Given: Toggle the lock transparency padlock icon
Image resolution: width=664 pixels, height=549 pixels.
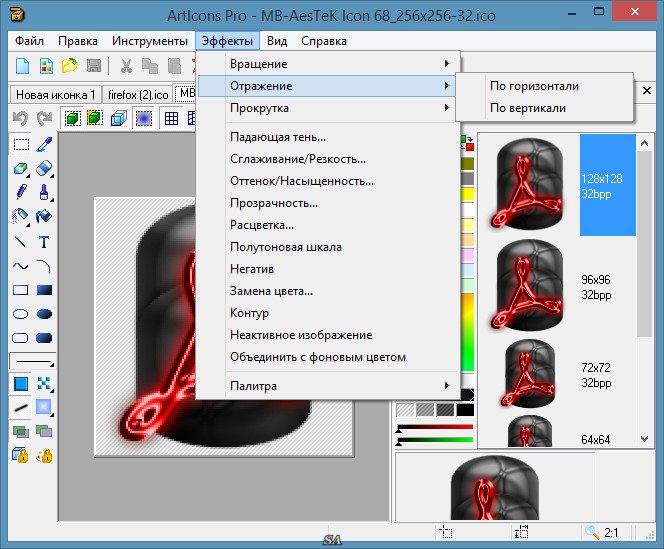Looking at the screenshot, I should (x=21, y=455).
